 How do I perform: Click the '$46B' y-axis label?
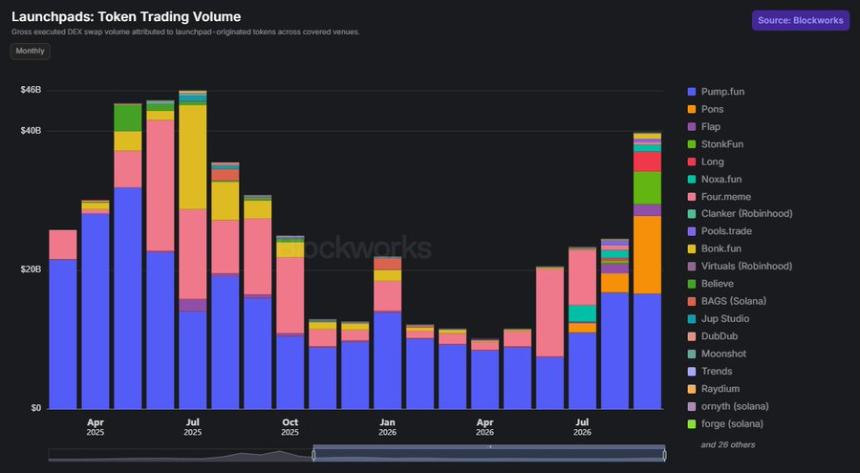point(31,89)
